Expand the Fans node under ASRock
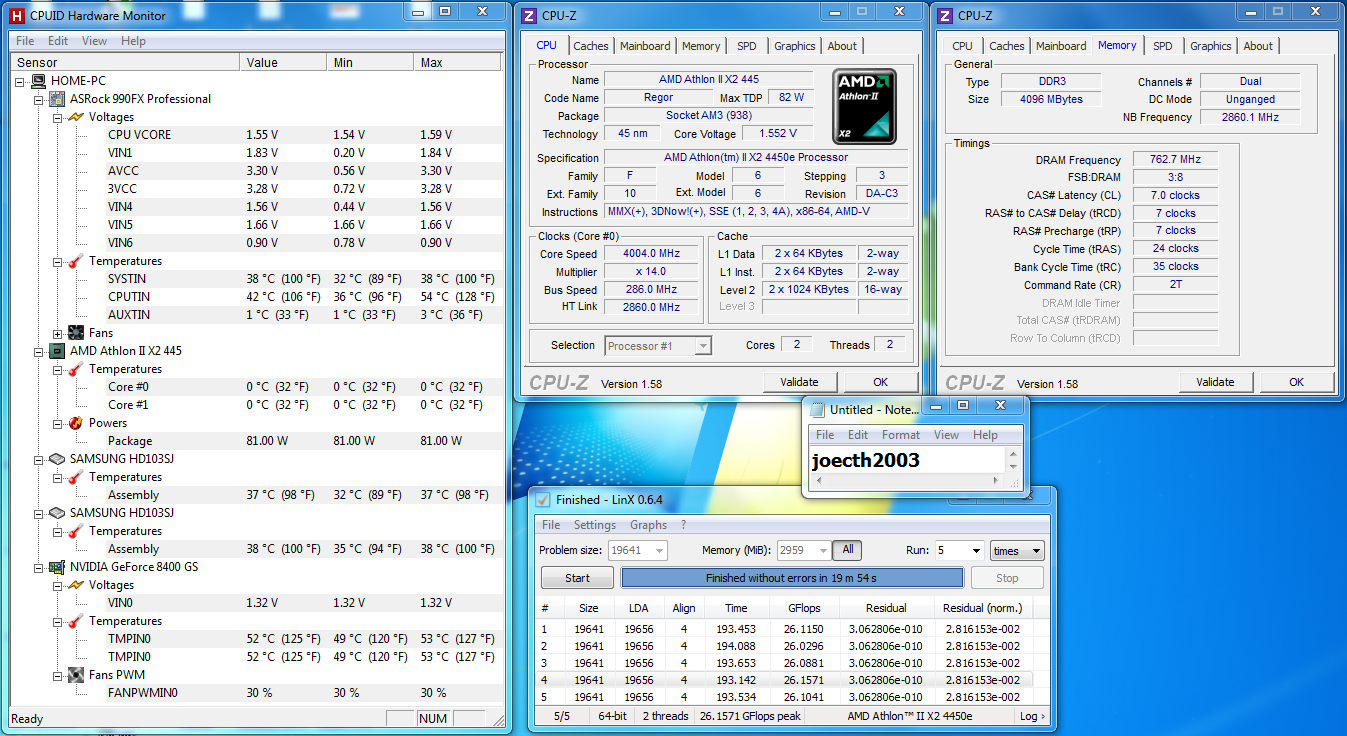1347x736 pixels. click(x=59, y=333)
